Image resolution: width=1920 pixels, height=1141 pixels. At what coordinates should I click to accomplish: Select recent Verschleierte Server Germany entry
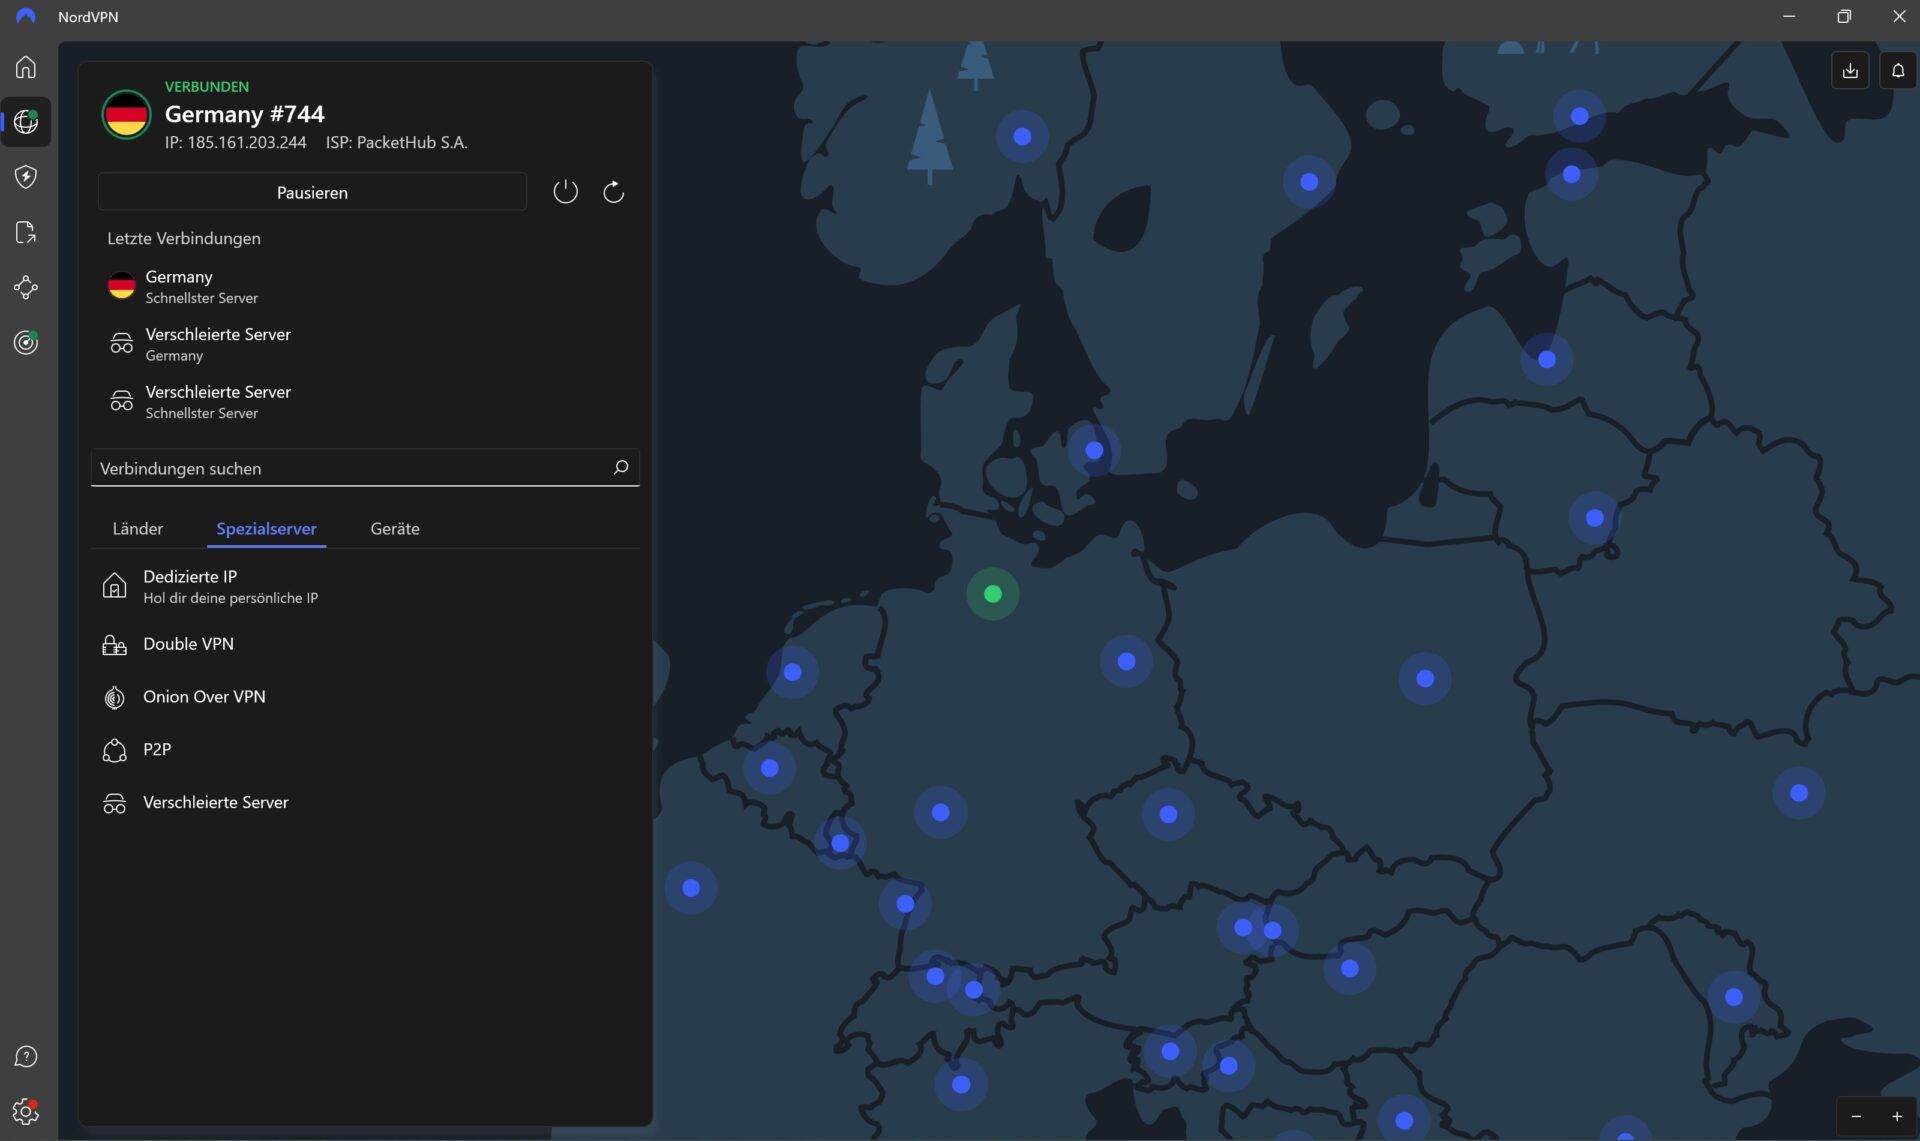365,344
